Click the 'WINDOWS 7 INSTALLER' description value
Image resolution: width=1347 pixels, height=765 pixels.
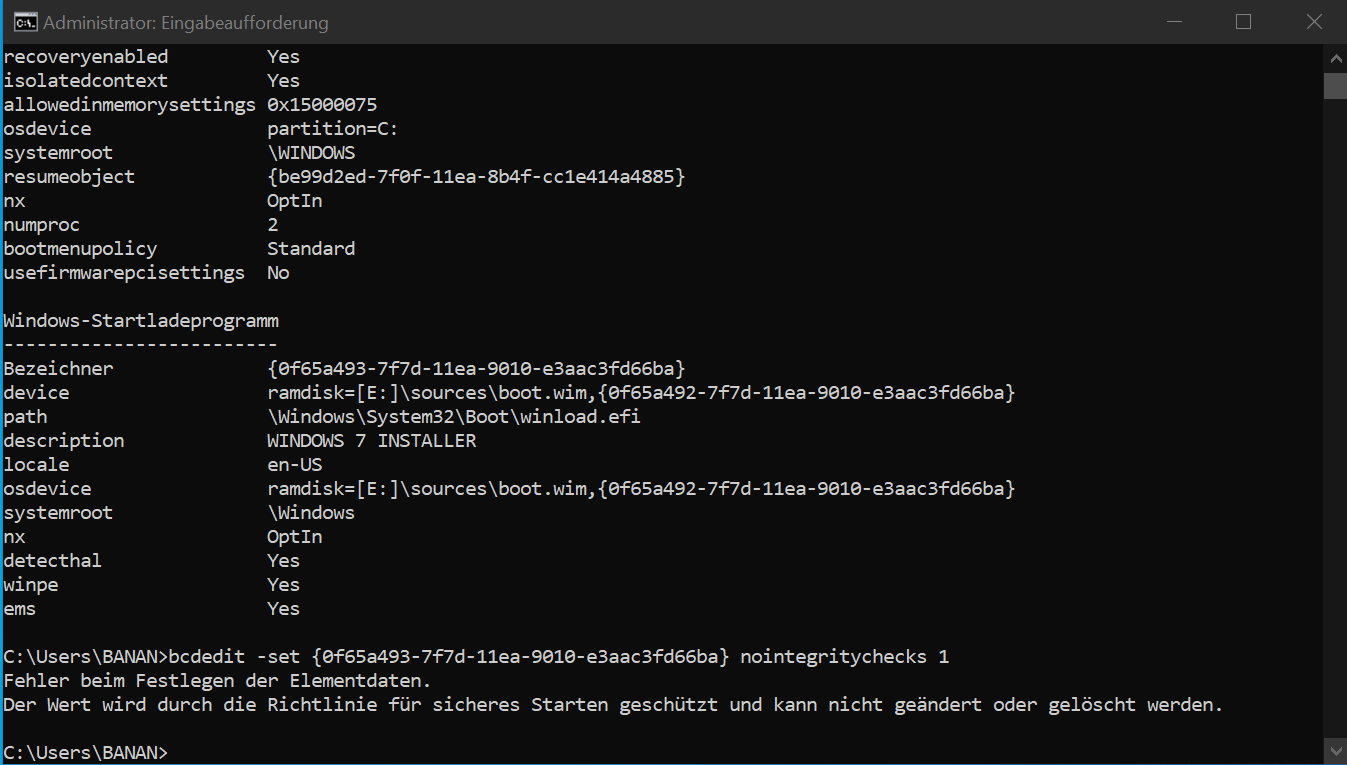(x=371, y=441)
